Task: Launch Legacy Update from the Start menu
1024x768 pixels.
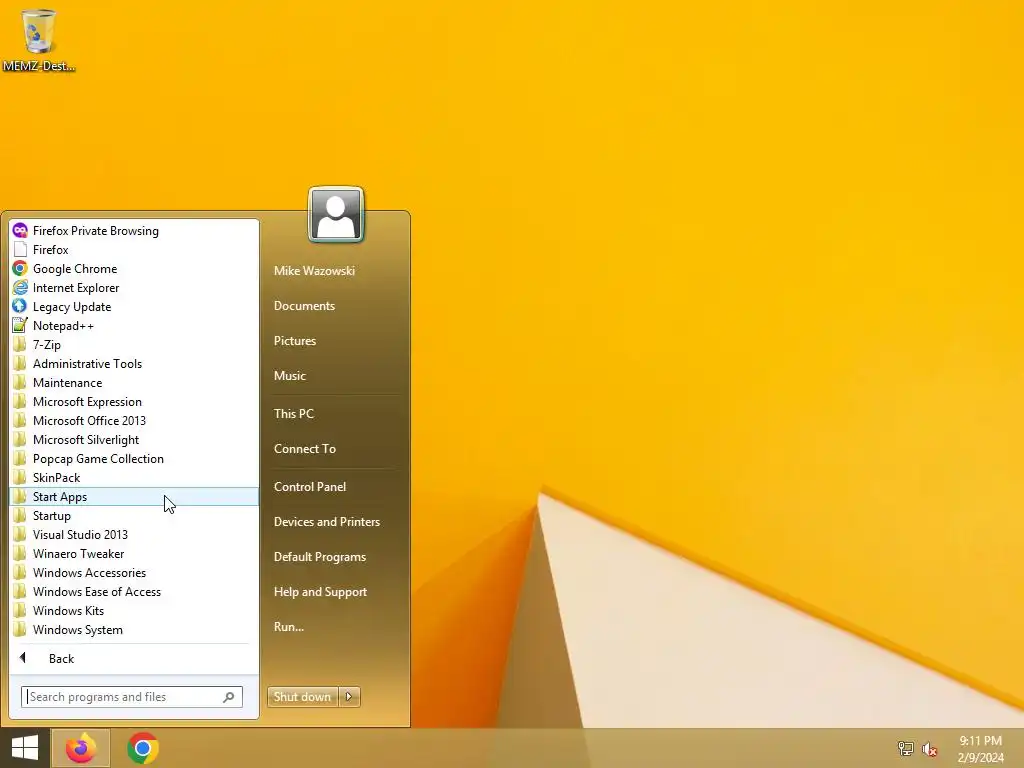Action: pyautogui.click(x=134, y=306)
